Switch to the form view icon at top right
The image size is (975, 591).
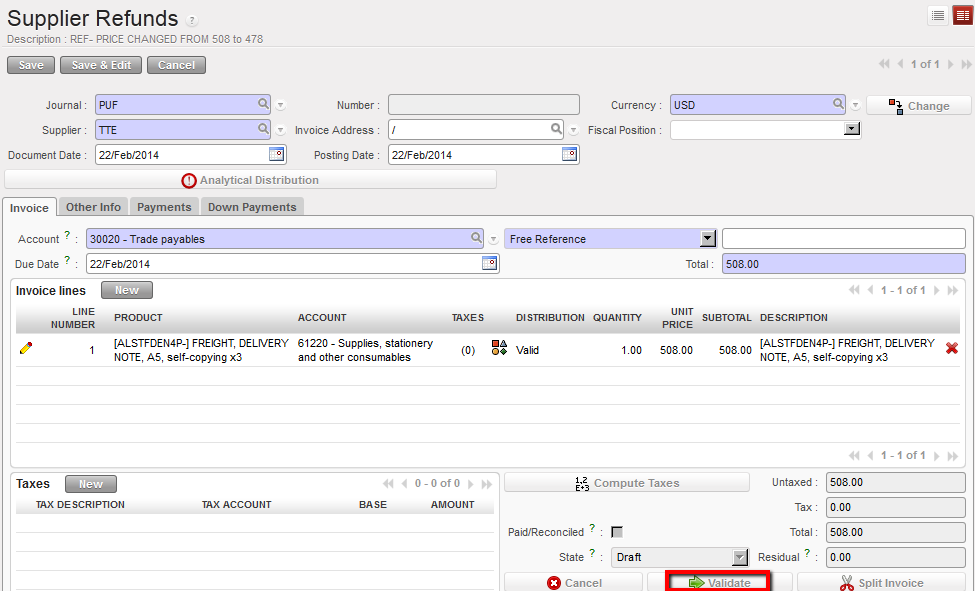pos(961,15)
